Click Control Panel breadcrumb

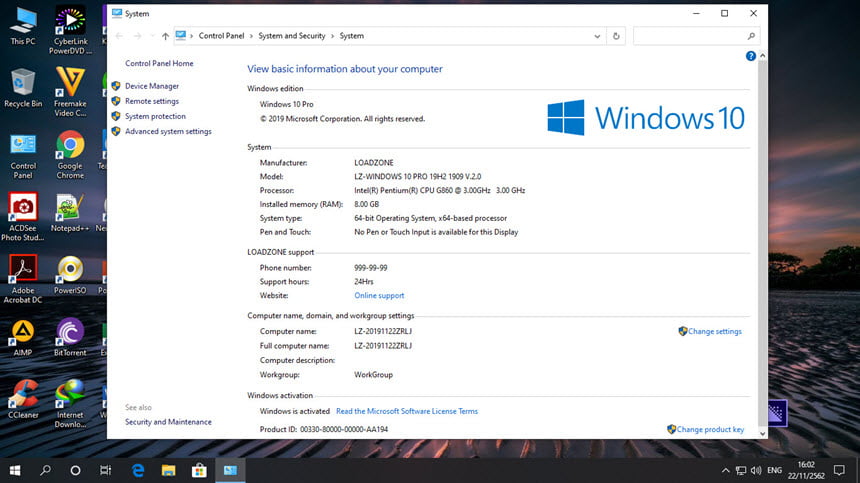pos(221,36)
